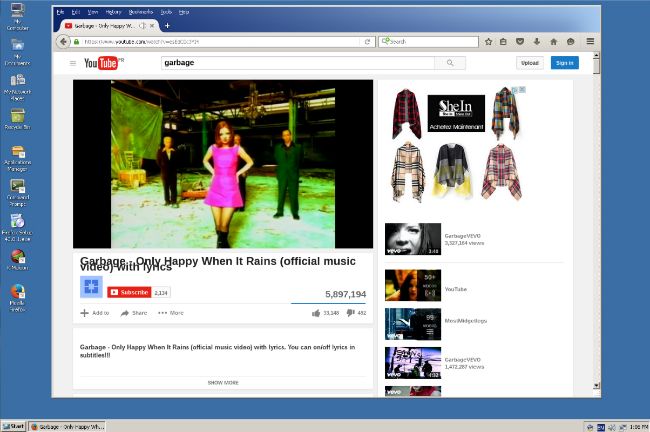
Task: Open Firefox downloads arrow icon
Action: (537, 42)
